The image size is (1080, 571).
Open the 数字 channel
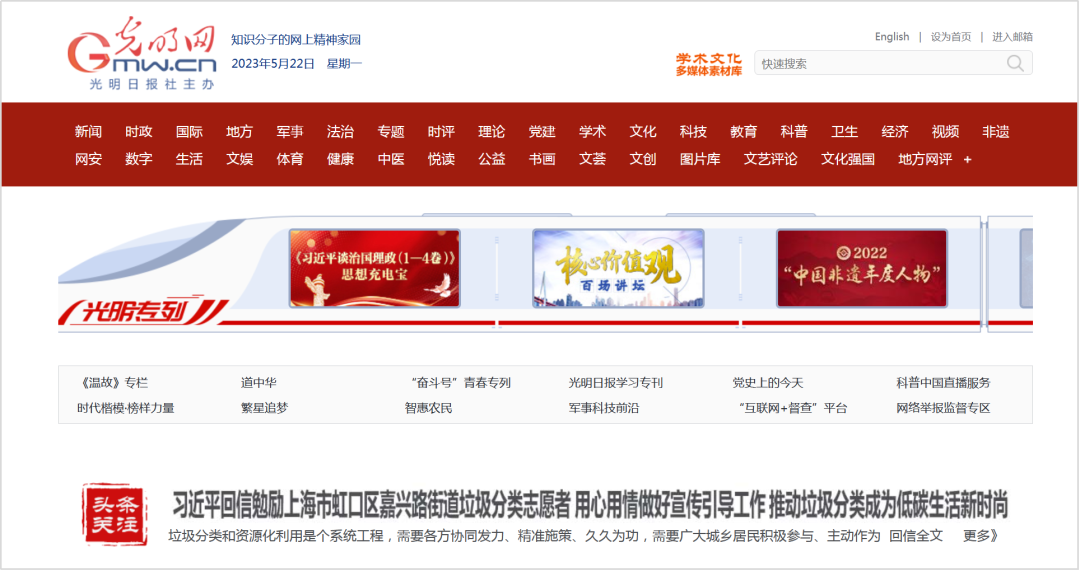[x=138, y=159]
